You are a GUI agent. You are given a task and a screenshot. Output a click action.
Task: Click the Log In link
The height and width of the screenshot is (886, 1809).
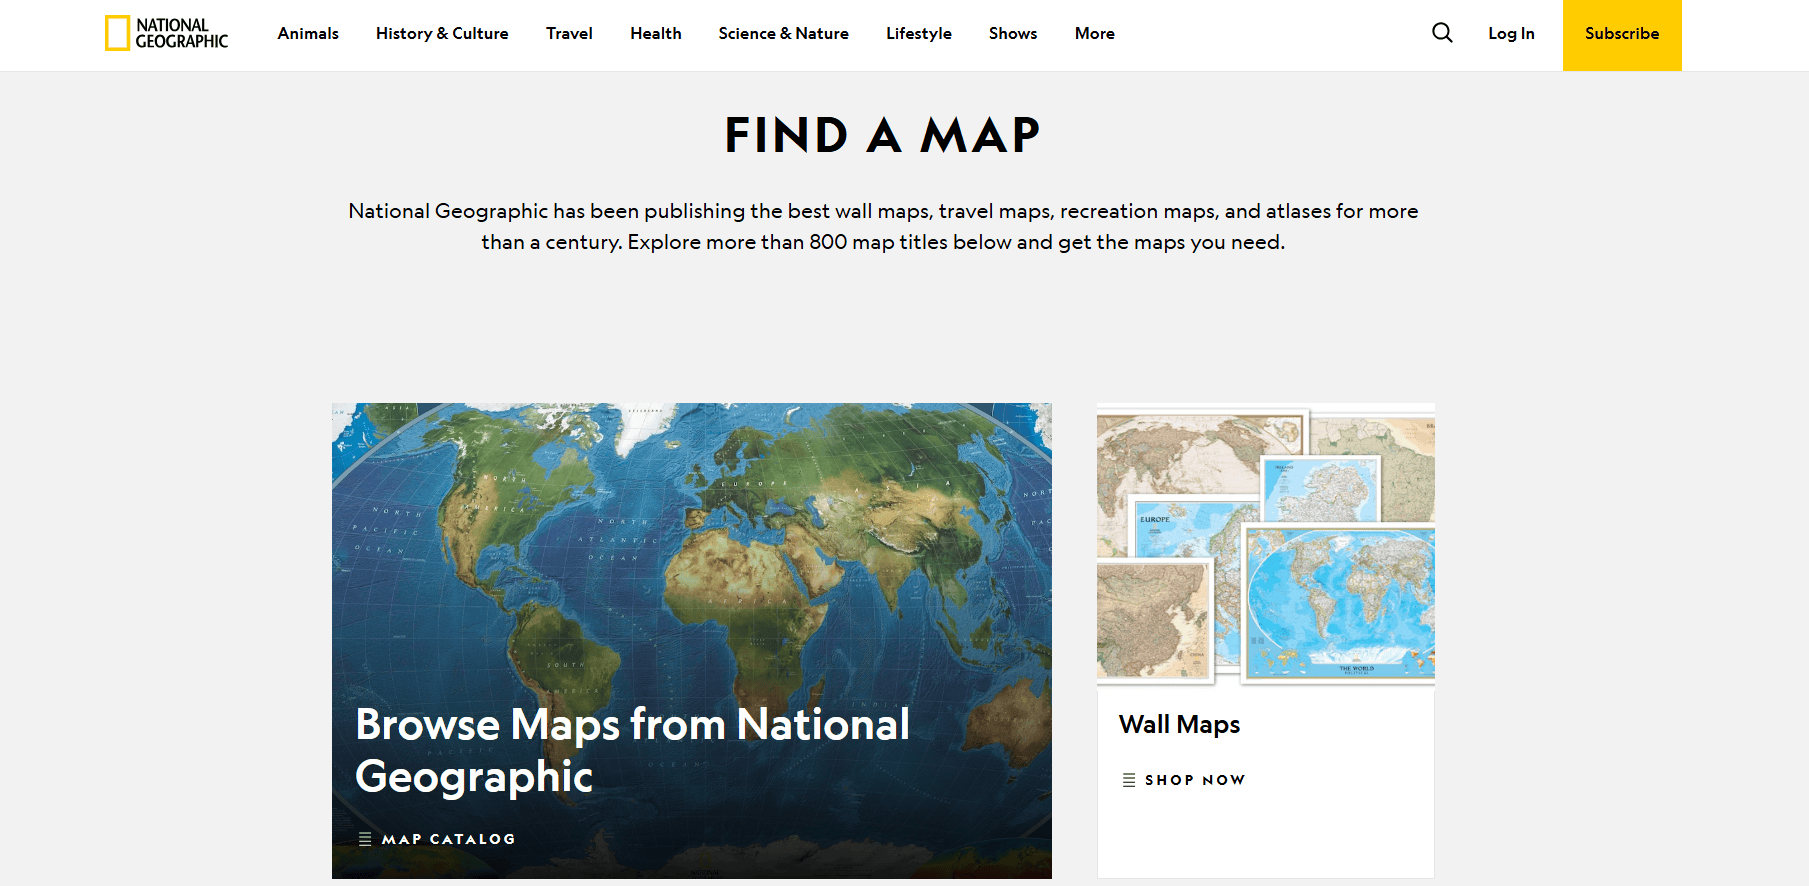tap(1511, 33)
